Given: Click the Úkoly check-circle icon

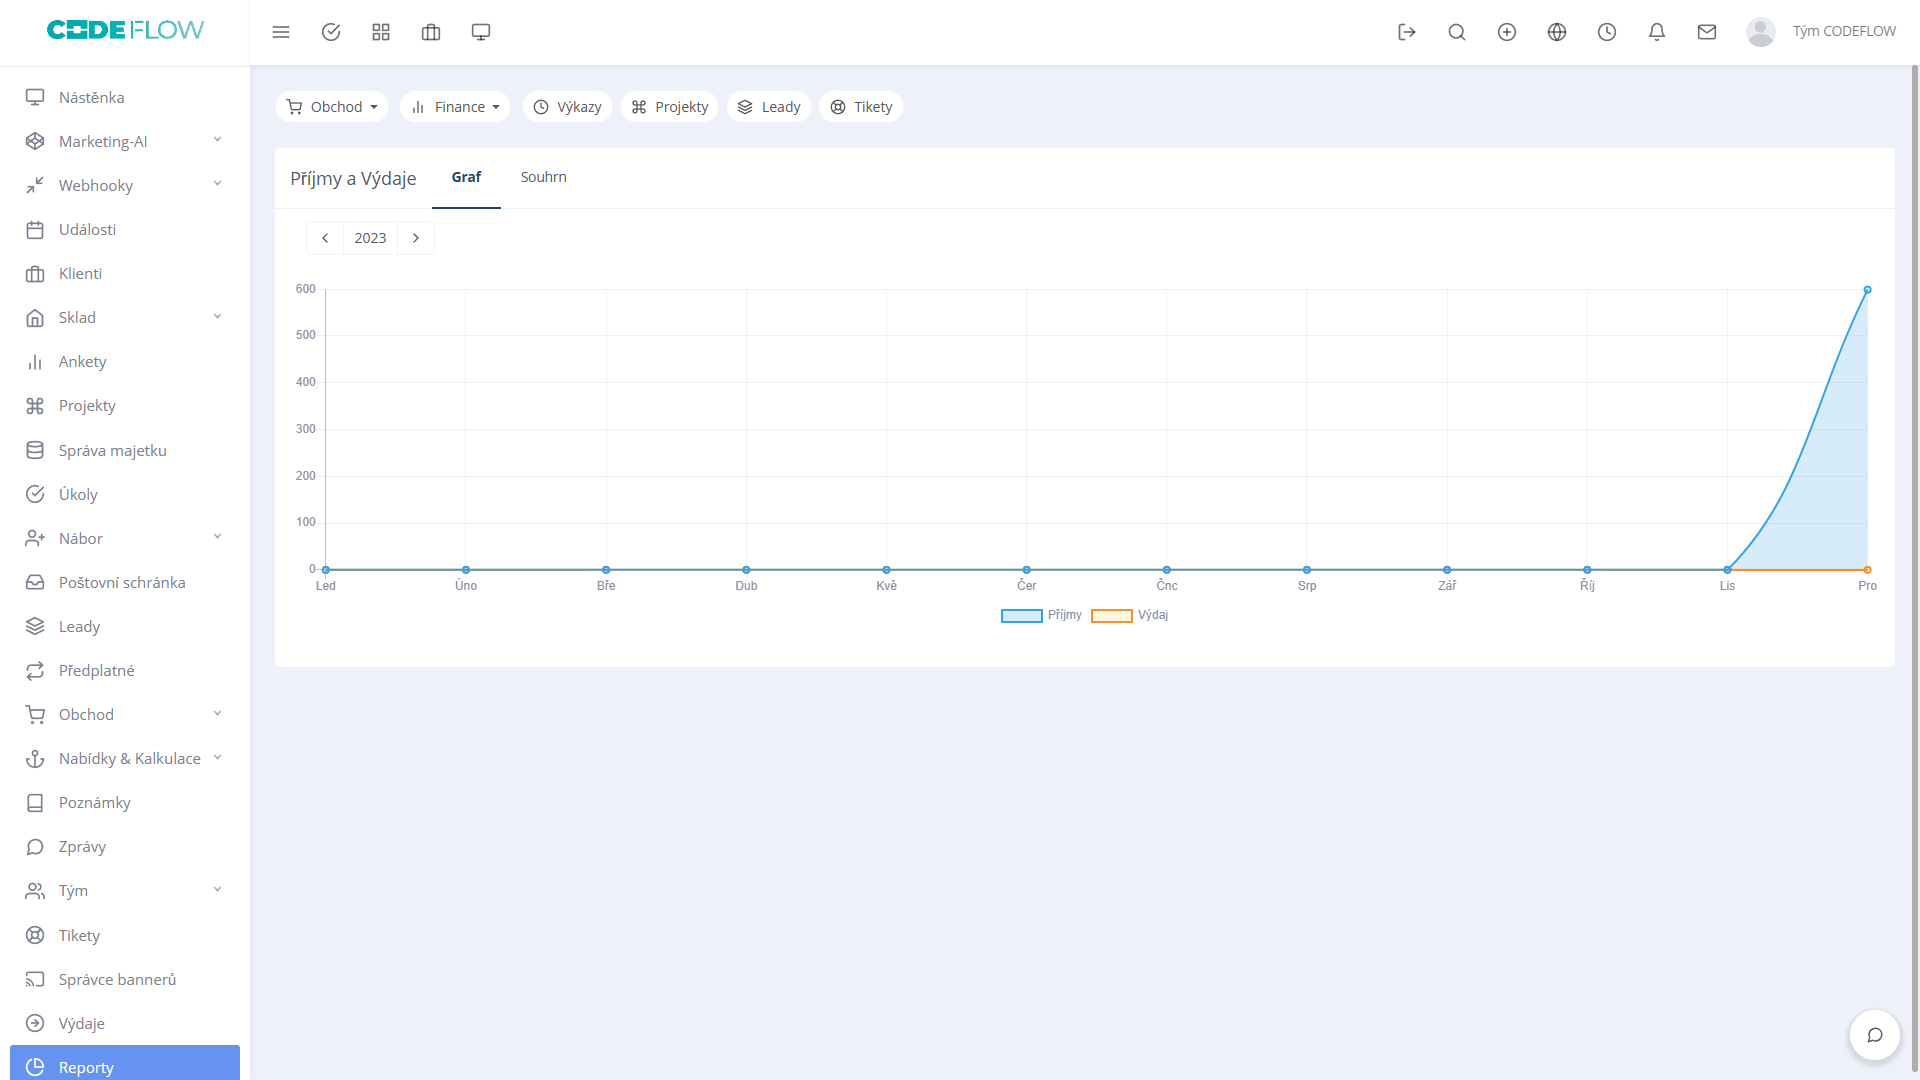Looking at the screenshot, I should (x=35, y=494).
